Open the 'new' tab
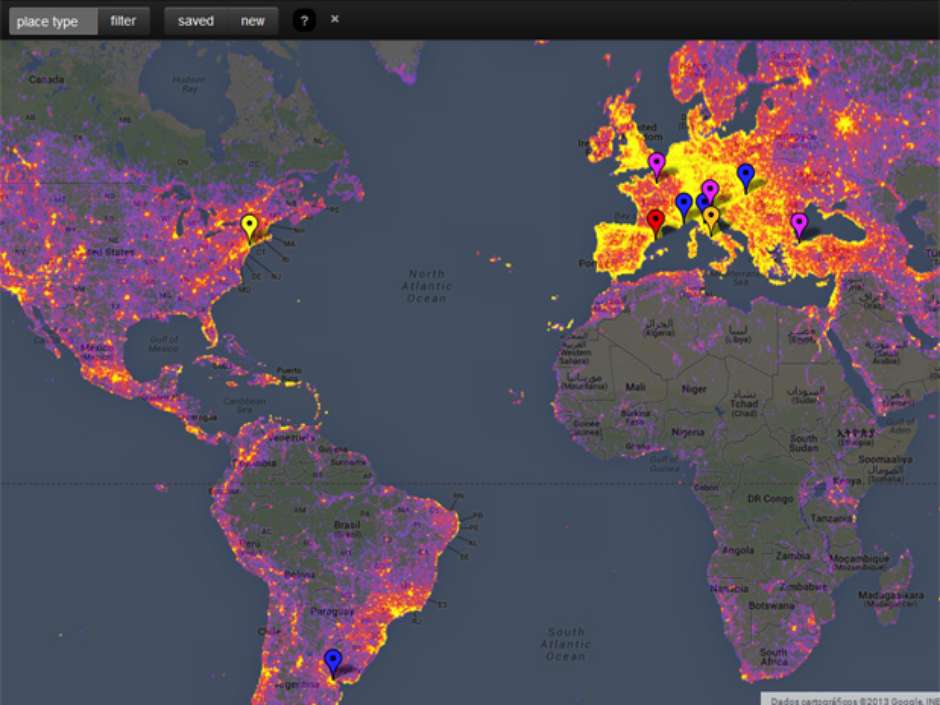 coord(253,21)
